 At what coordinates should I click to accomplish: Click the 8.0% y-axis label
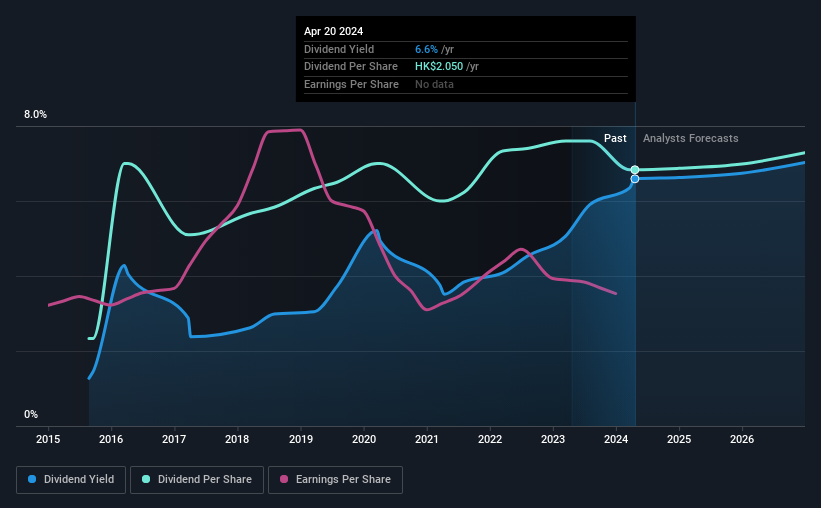pyautogui.click(x=36, y=115)
